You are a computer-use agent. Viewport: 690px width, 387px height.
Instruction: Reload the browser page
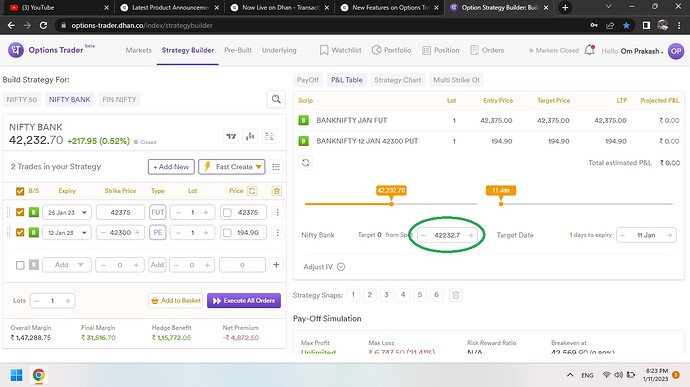click(43, 26)
